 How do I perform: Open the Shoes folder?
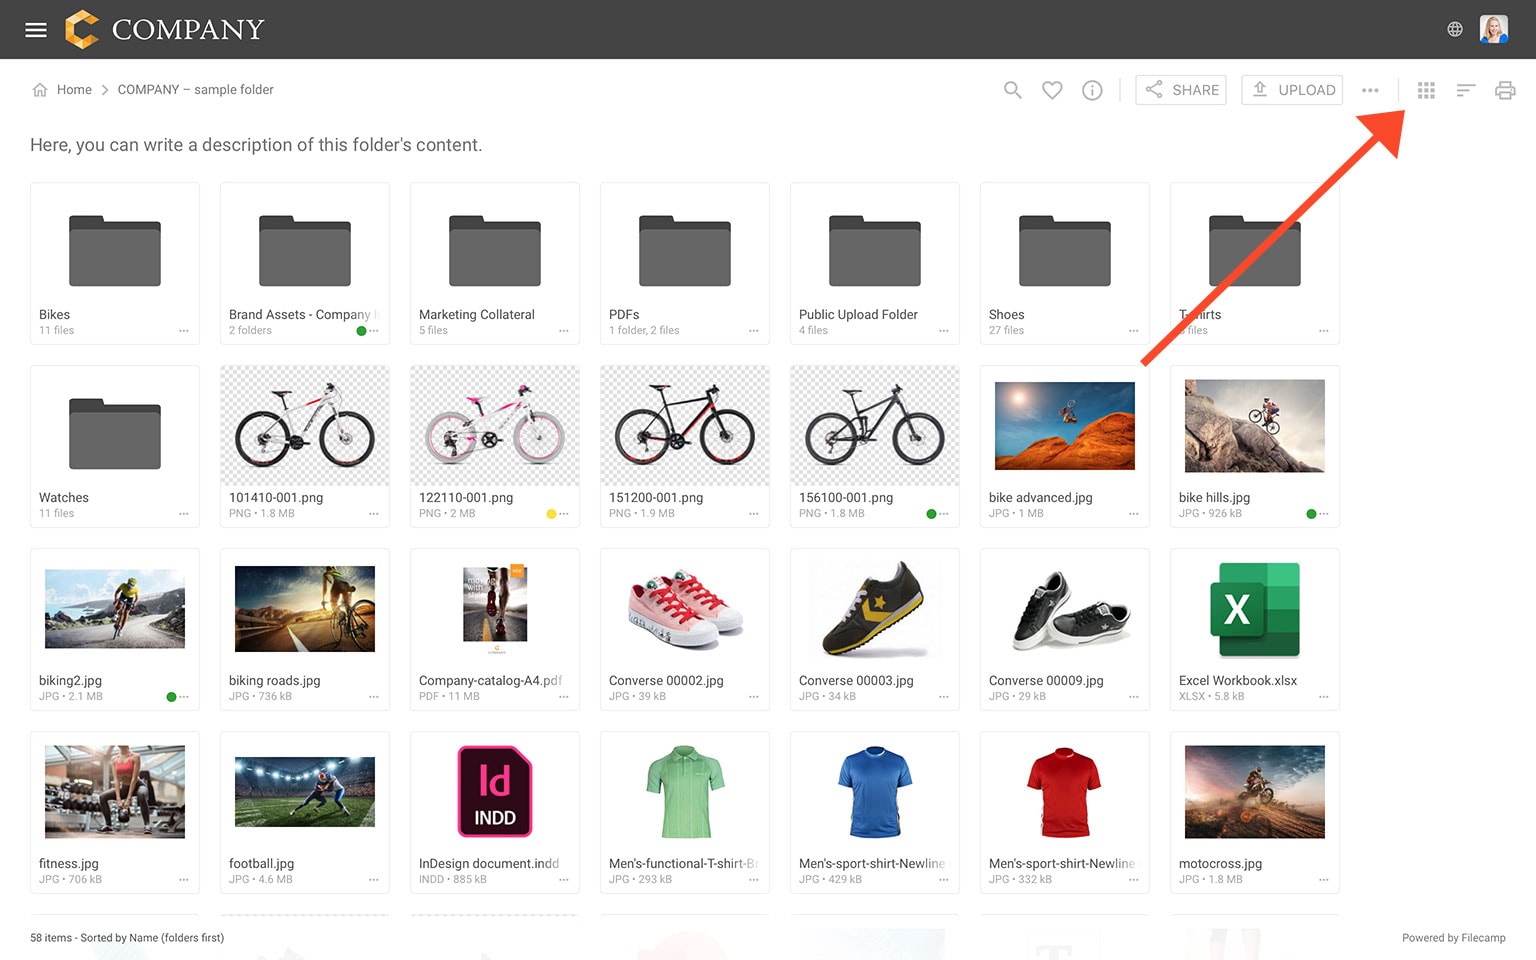1065,264
